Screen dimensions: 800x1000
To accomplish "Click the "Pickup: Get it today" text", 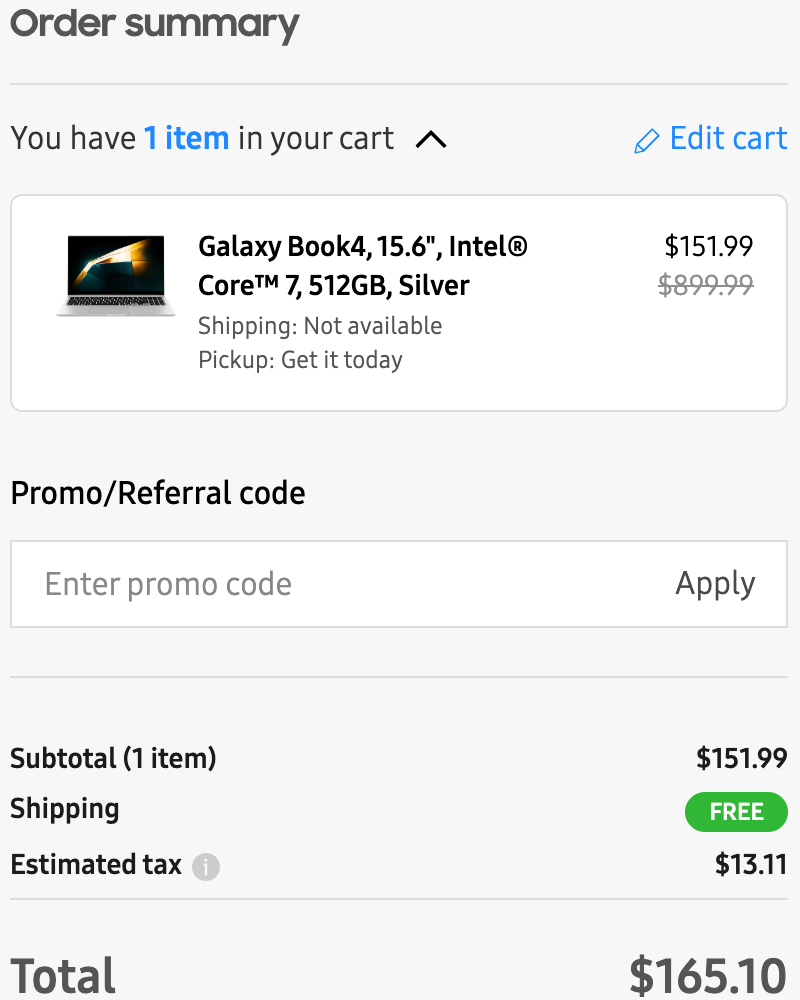I will (300, 360).
